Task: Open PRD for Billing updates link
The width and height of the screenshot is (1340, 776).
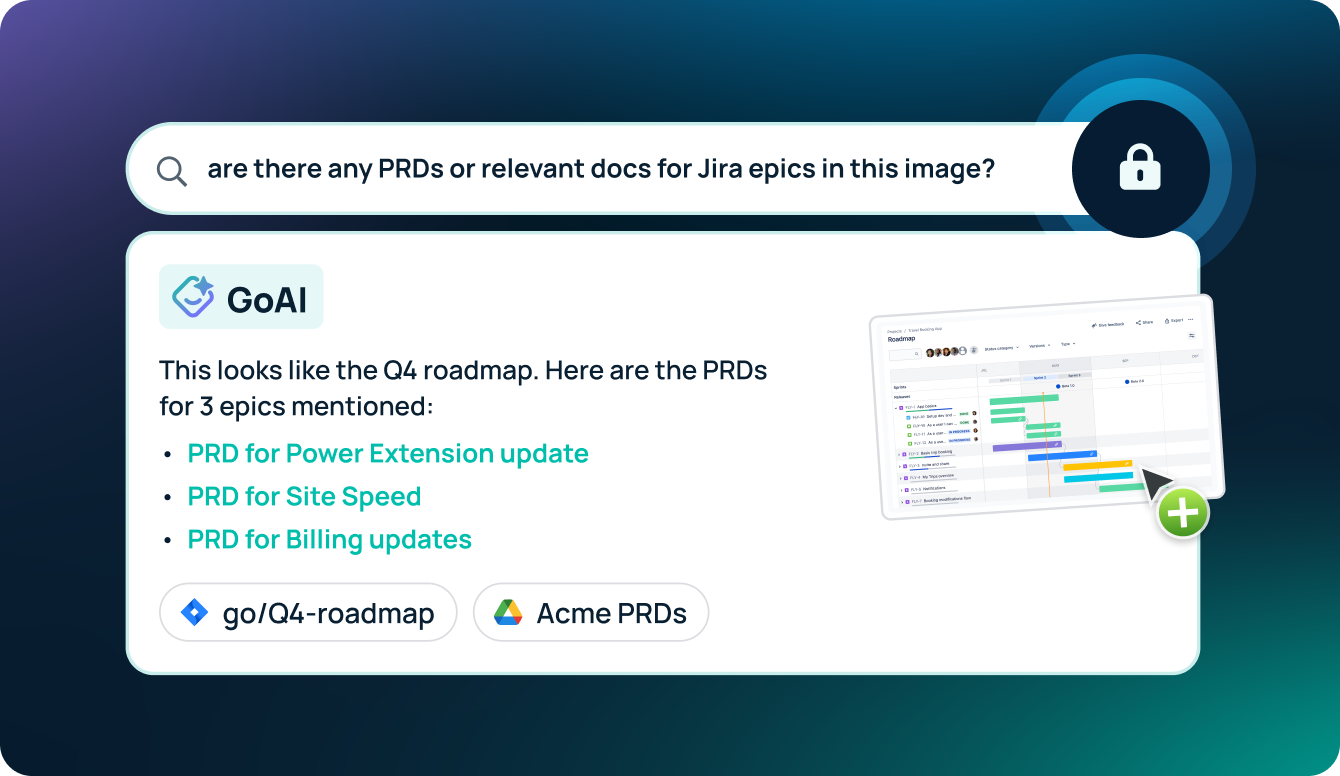Action: [329, 539]
